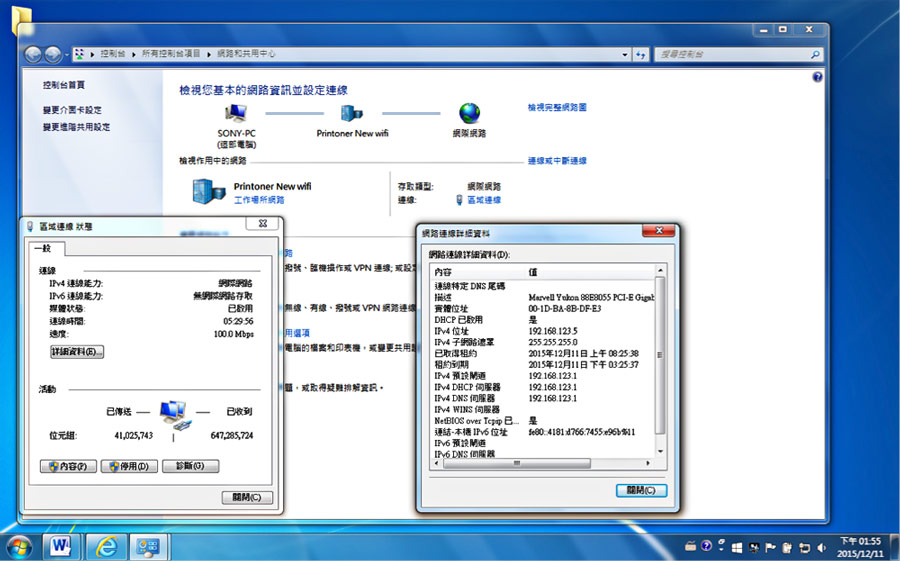Click the help question mark icon in system tray

[x=707, y=546]
